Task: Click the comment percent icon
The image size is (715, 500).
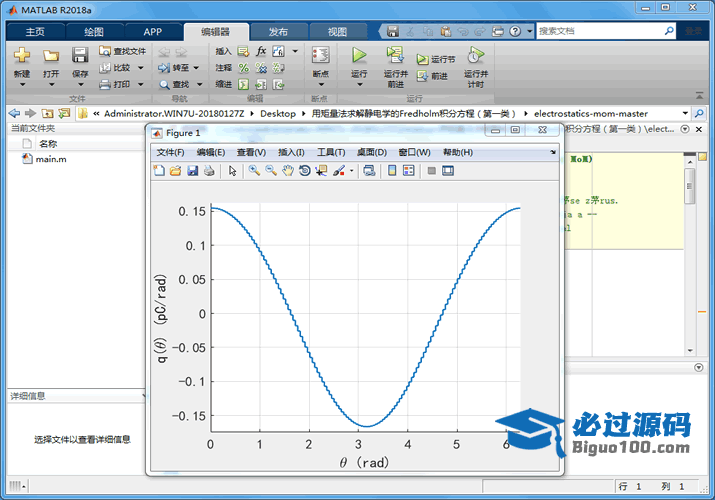Action: tap(244, 68)
